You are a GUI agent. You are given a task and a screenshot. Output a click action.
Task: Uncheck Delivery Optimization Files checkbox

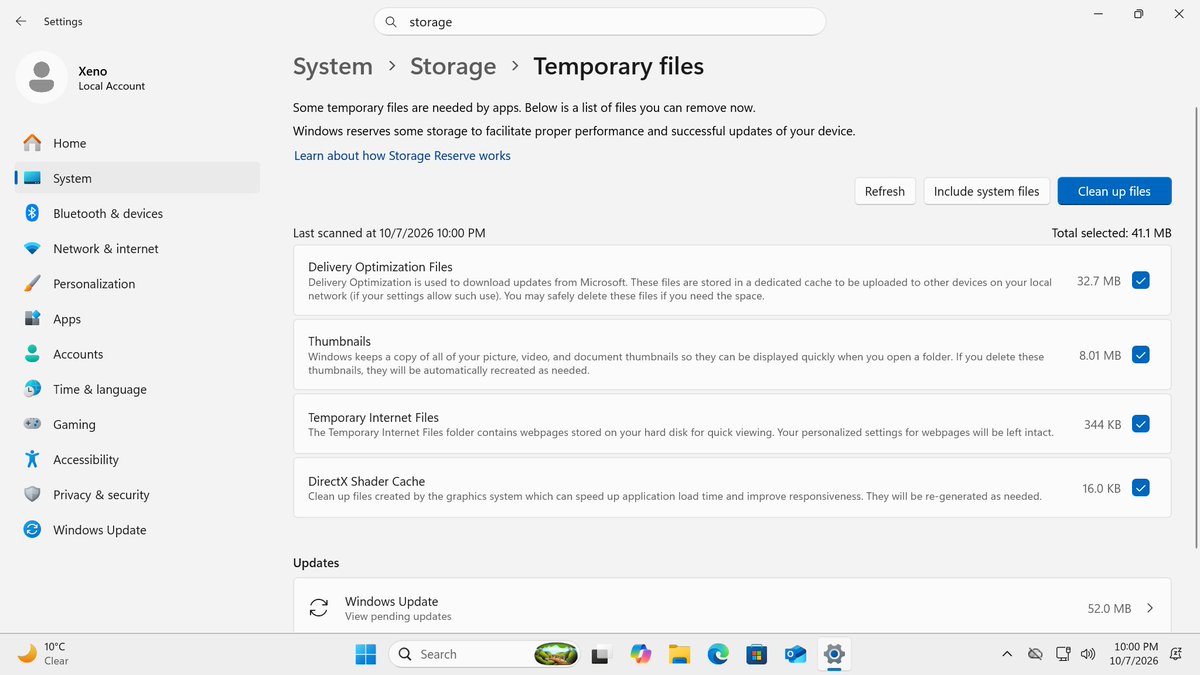(1141, 281)
